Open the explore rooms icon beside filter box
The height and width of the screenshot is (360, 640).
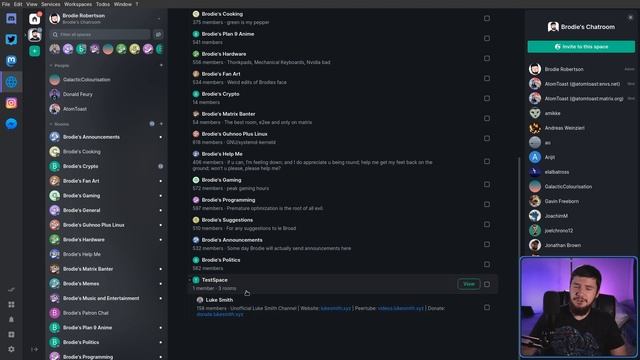(158, 35)
